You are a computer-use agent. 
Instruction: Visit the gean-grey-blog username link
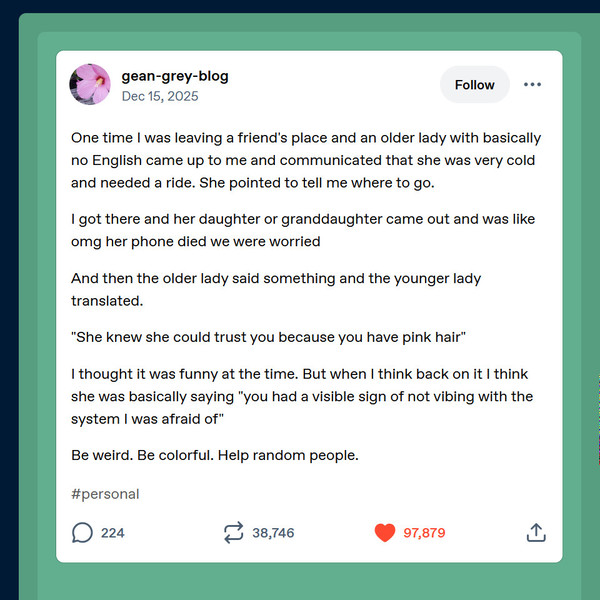tap(175, 76)
